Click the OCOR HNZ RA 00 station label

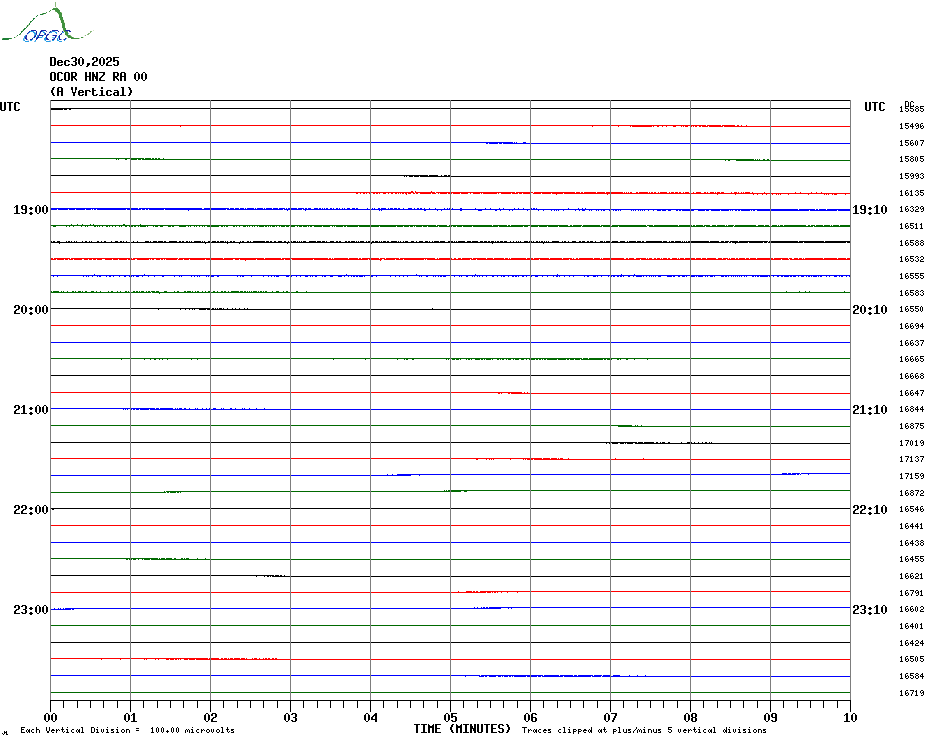coord(98,77)
